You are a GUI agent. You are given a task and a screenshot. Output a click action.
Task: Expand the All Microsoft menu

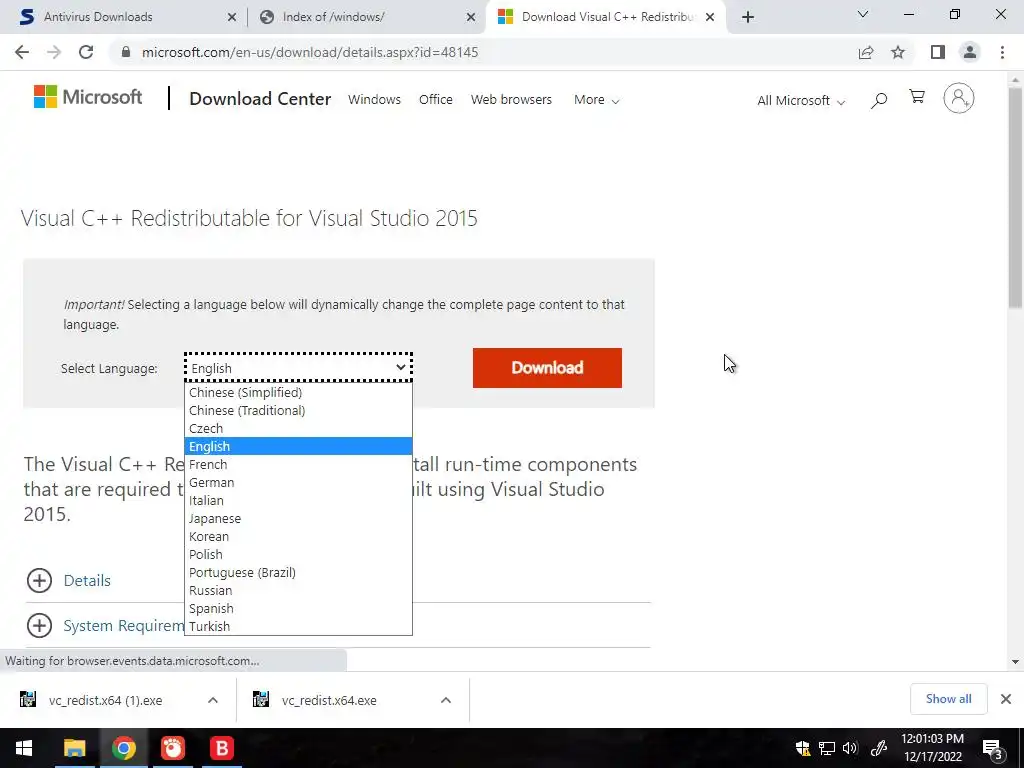[x=801, y=101]
